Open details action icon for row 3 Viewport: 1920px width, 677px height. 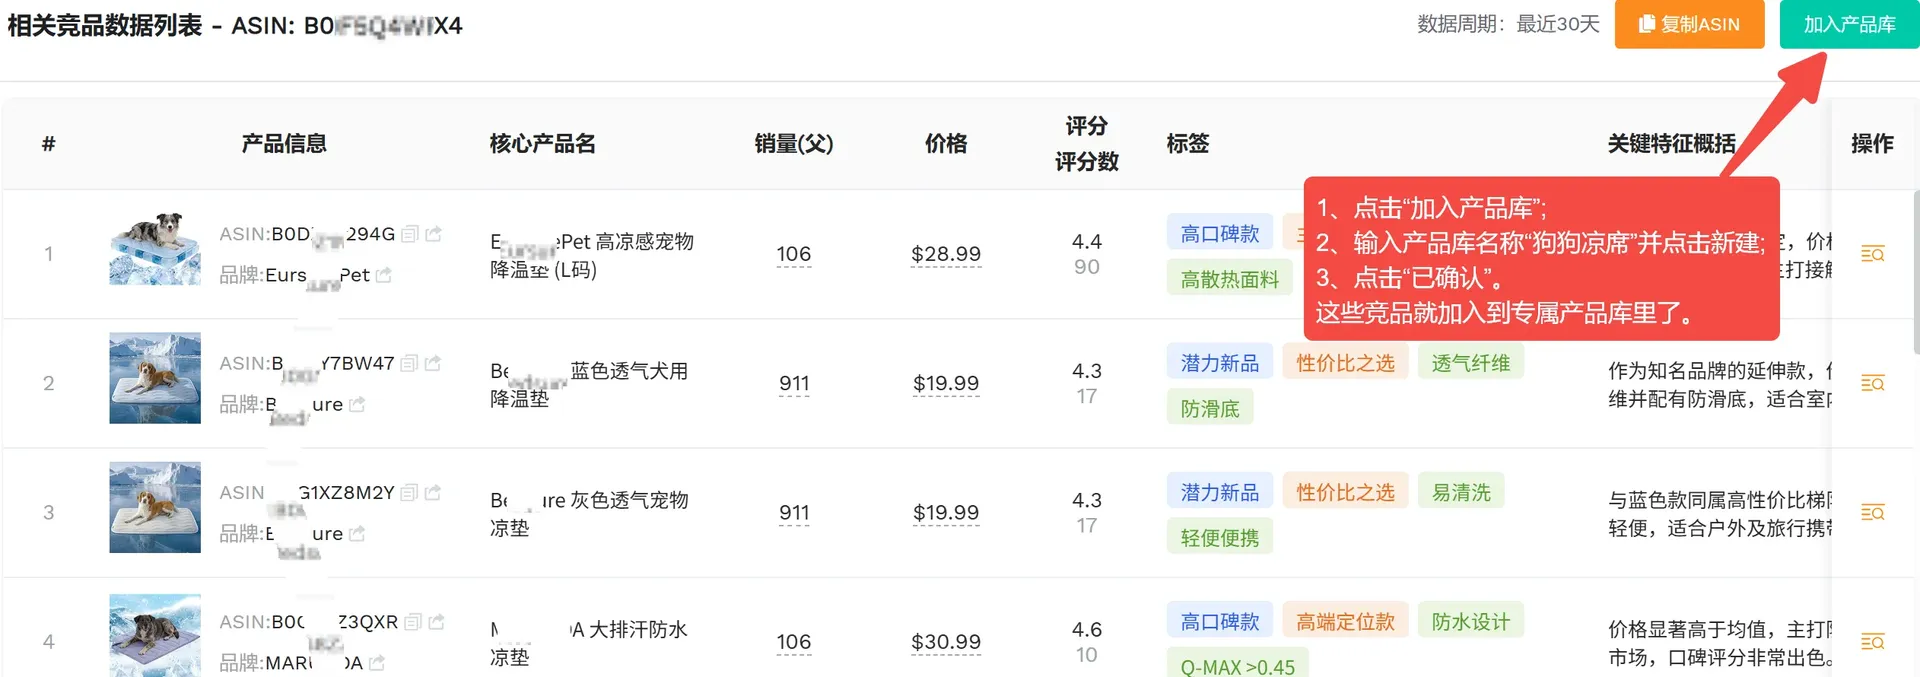click(1873, 512)
